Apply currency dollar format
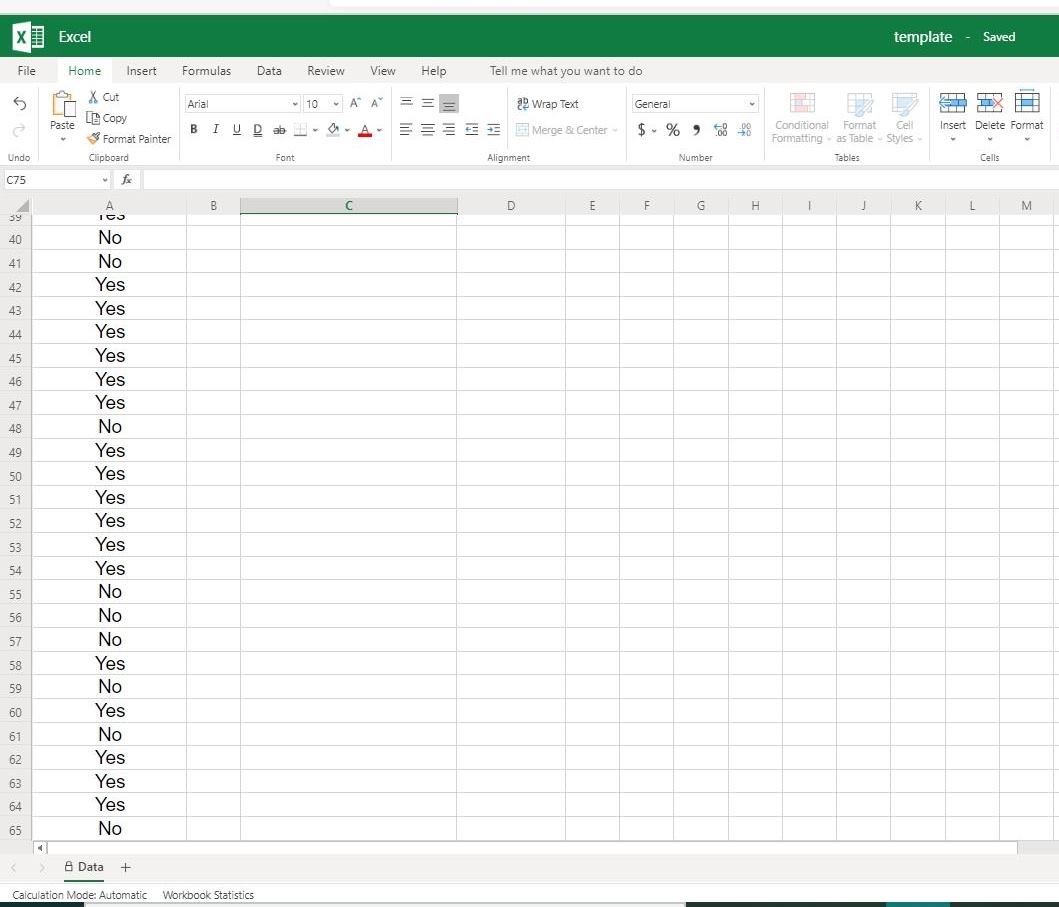The width and height of the screenshot is (1059, 907). coord(641,130)
